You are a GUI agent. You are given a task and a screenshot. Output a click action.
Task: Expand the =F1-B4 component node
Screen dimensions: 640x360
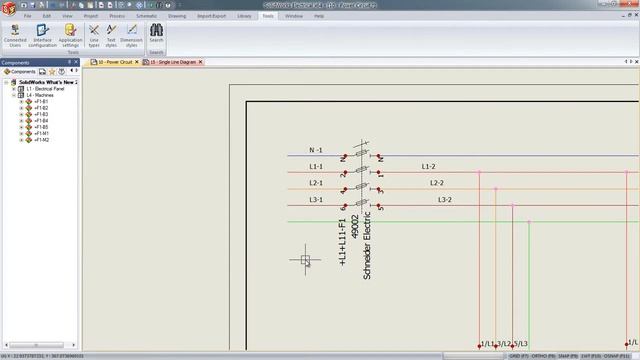coord(21,121)
